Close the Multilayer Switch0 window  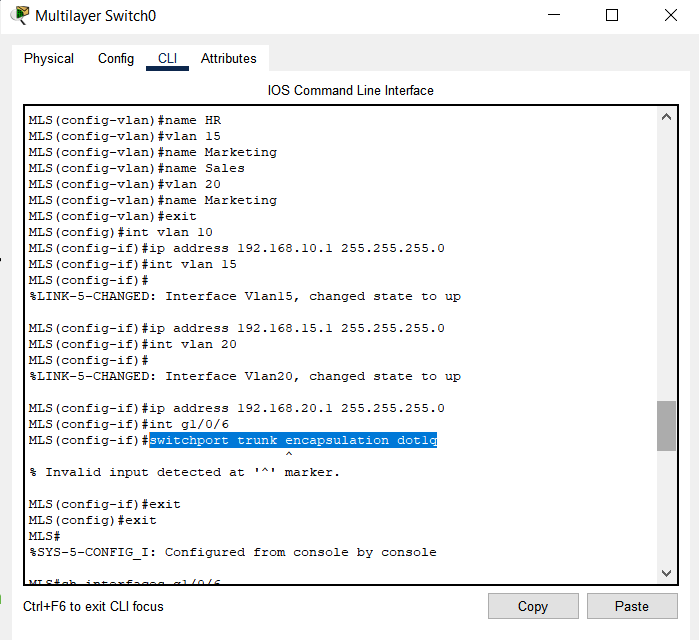pos(670,16)
